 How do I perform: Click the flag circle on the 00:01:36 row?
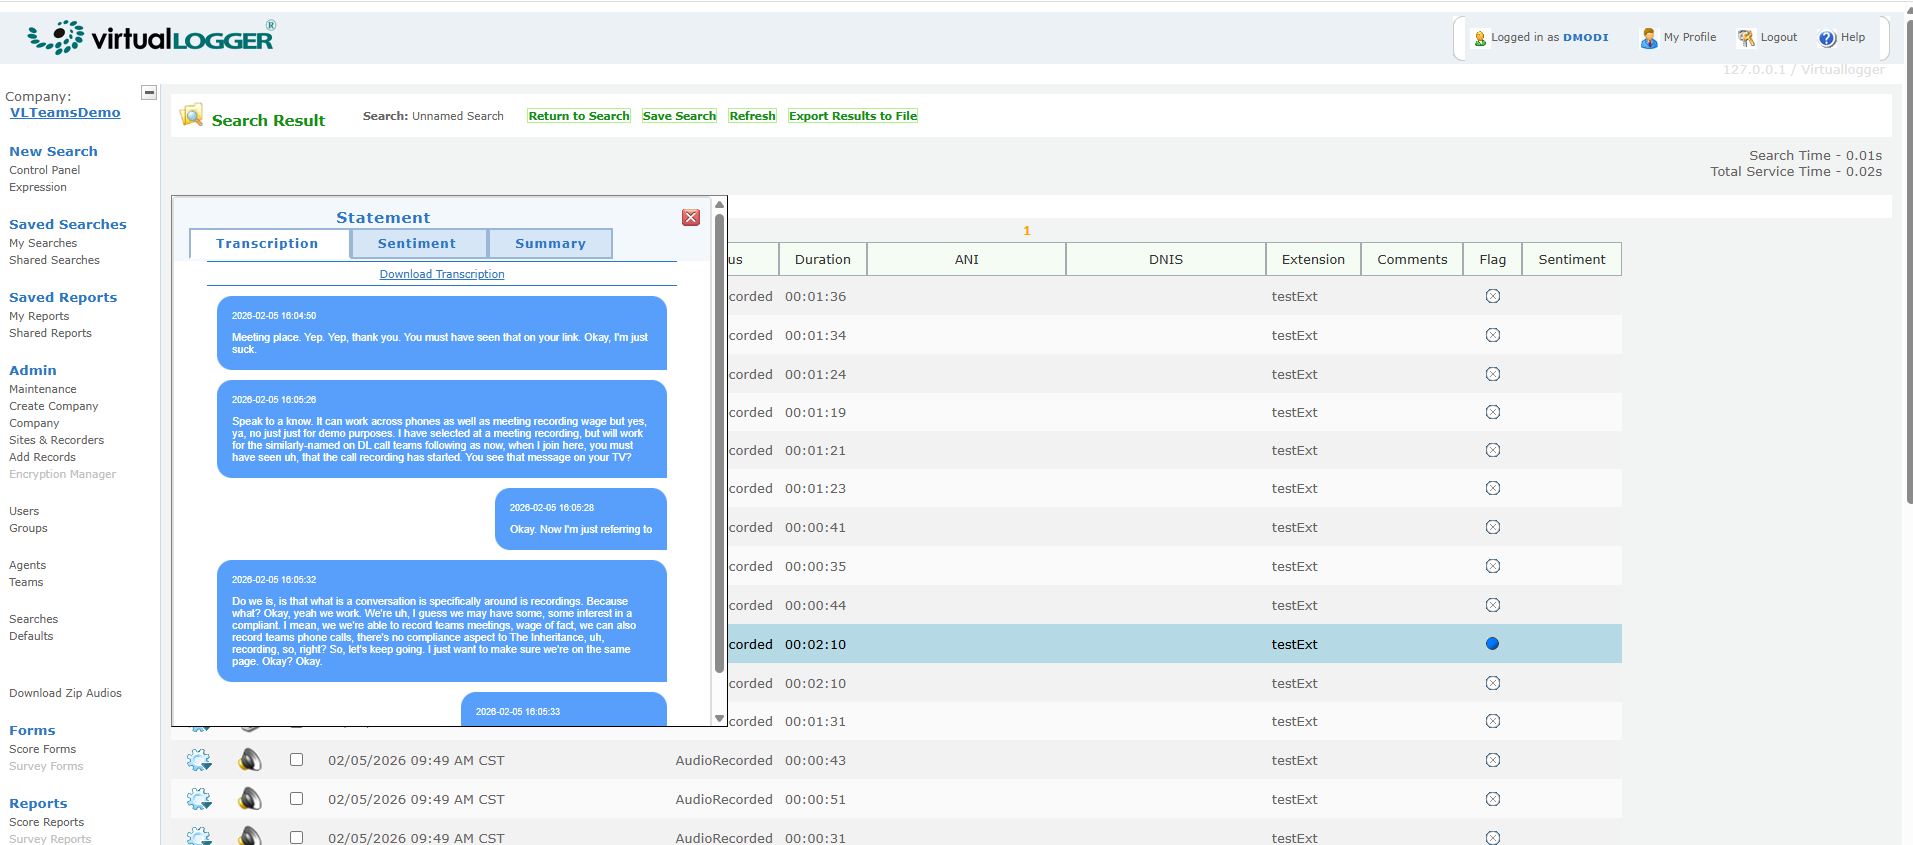(1492, 296)
